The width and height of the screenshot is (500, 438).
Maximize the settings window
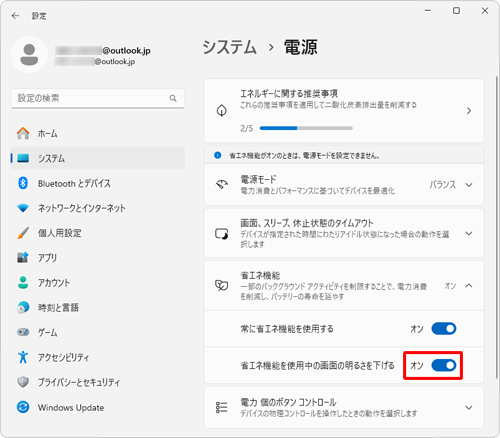(456, 11)
